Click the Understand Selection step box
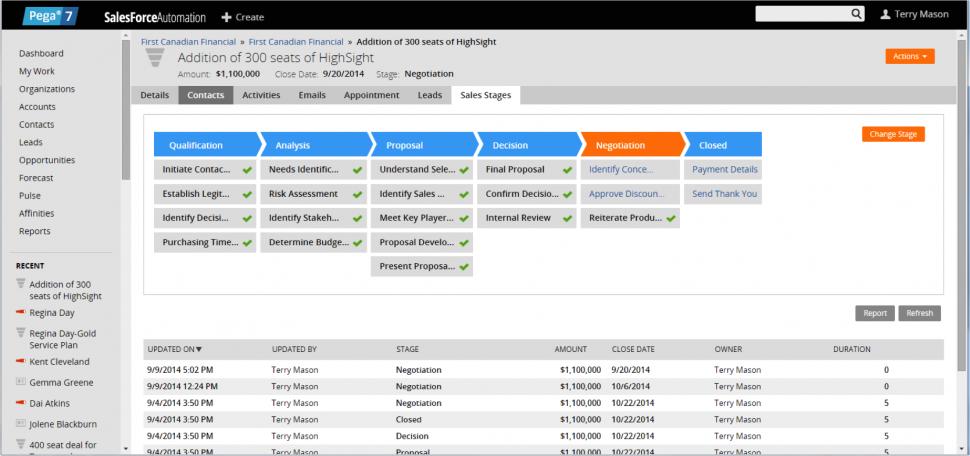 [422, 170]
